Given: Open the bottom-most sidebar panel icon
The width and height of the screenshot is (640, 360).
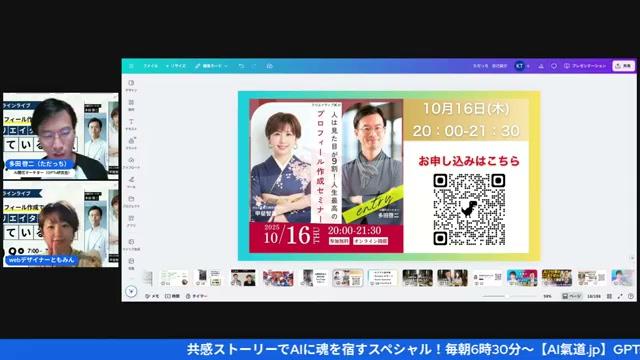Looking at the screenshot, I should pyautogui.click(x=131, y=264).
